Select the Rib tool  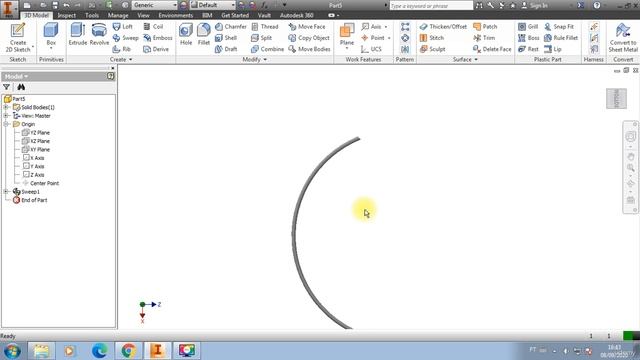tap(122, 49)
